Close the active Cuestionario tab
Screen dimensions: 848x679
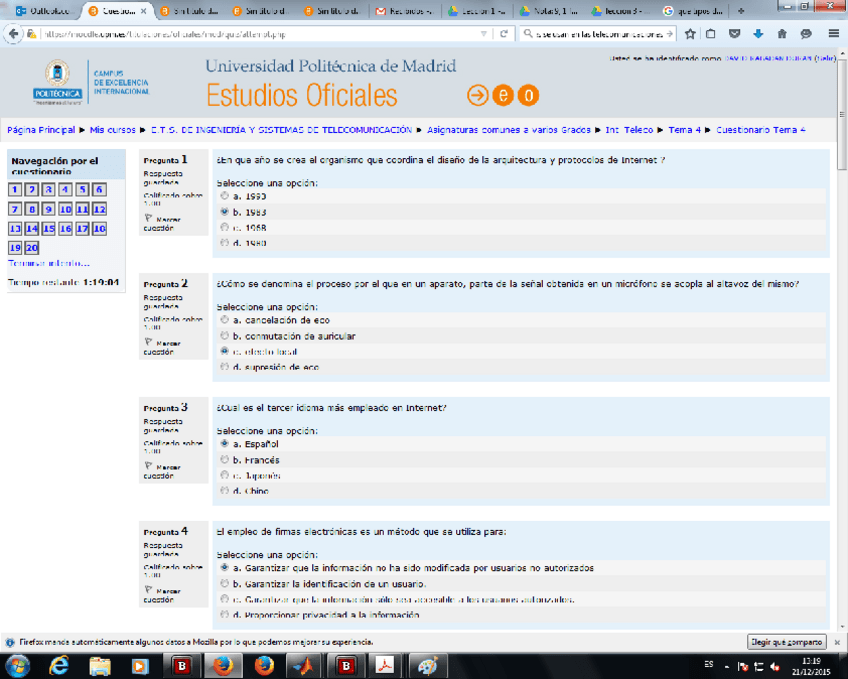point(143,11)
